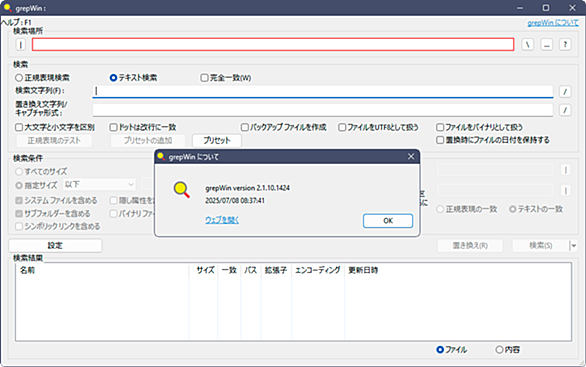Image resolution: width=586 pixels, height=367 pixels.
Task: Click the slash button beside 置き換え文字列 field
Action: (565, 110)
